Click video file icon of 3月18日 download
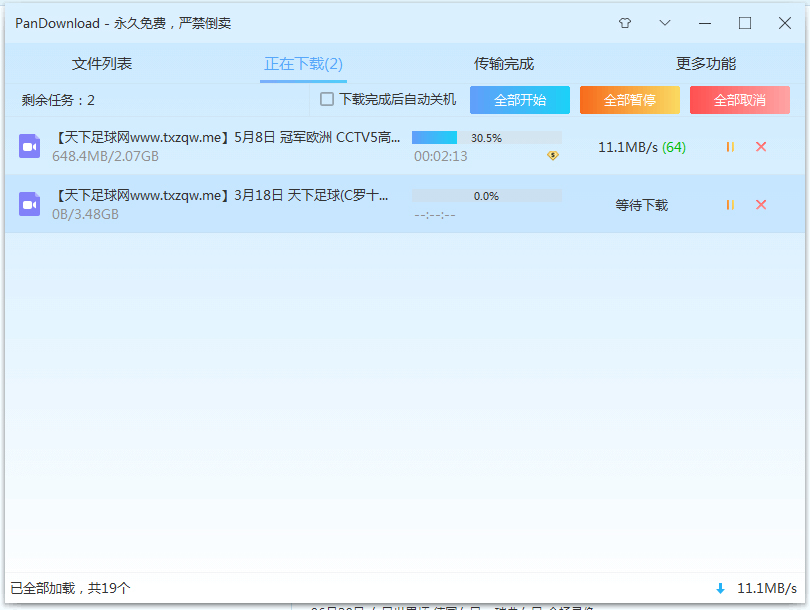810x610 pixels. click(29, 204)
